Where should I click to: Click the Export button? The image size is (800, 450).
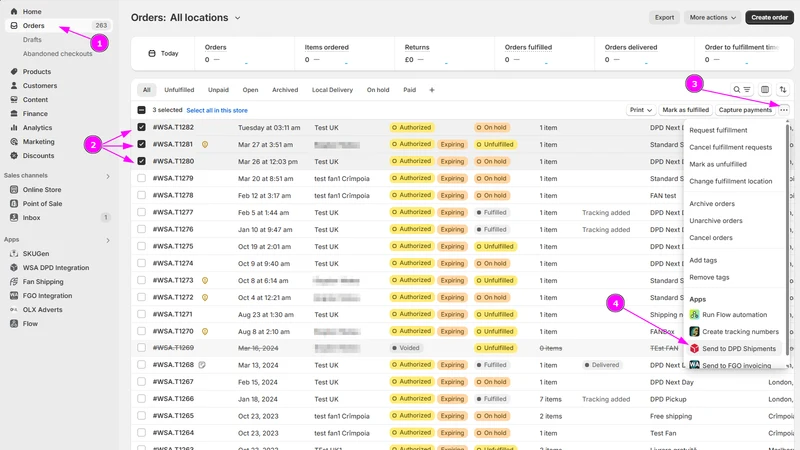[x=664, y=17]
